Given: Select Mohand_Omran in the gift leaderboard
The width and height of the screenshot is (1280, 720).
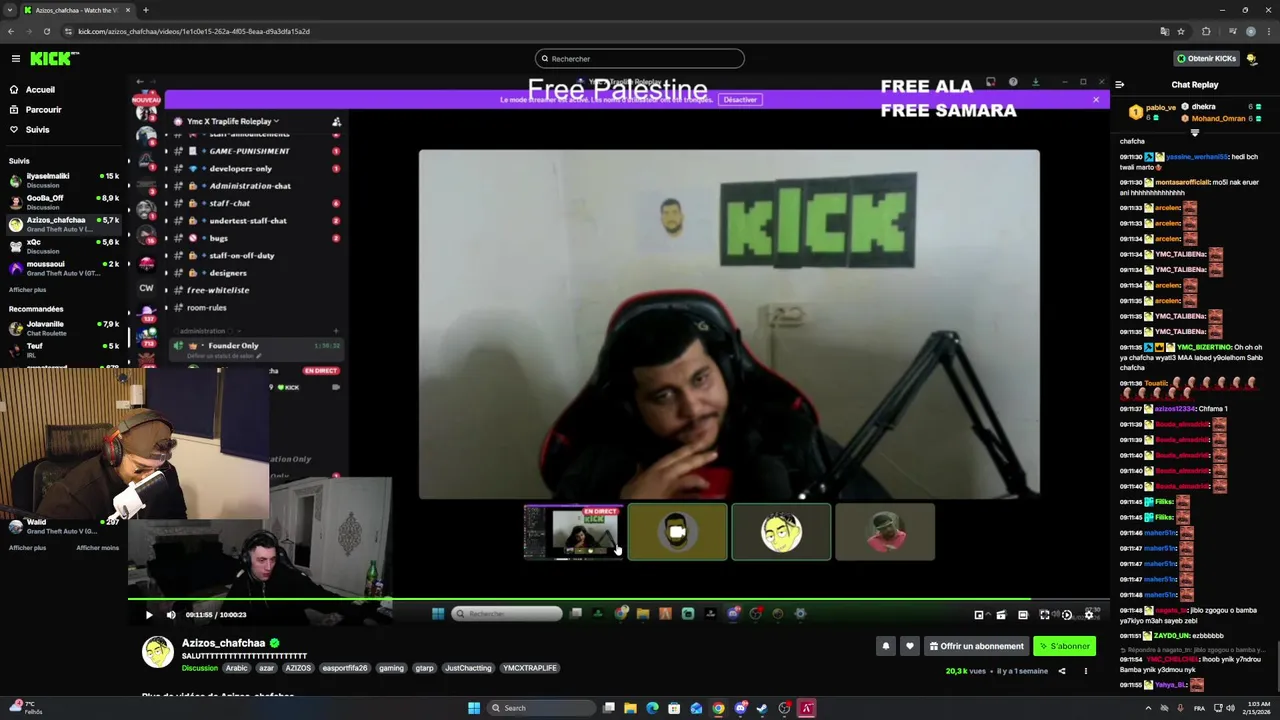Looking at the screenshot, I should tap(1218, 118).
